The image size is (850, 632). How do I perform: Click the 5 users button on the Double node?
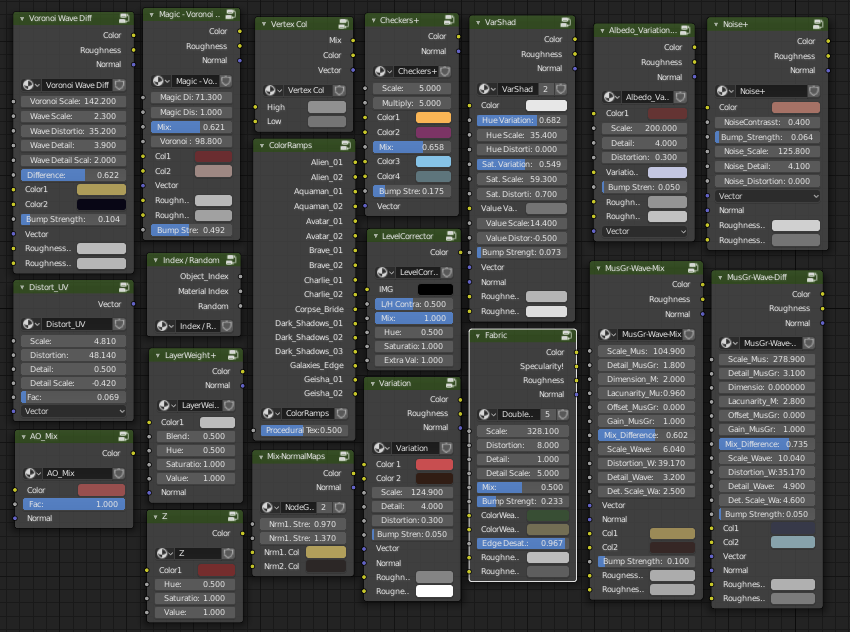(548, 414)
